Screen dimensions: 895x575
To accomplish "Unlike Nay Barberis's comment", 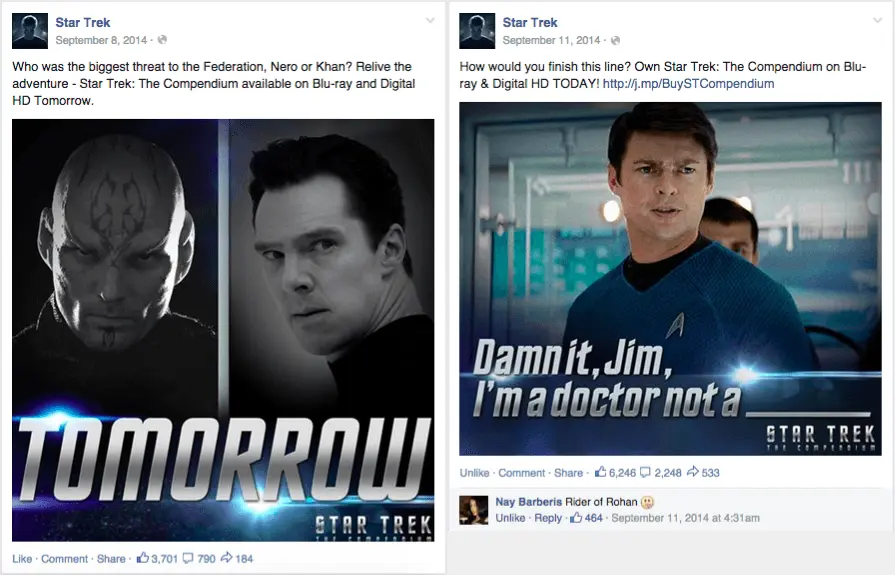I will (x=510, y=518).
